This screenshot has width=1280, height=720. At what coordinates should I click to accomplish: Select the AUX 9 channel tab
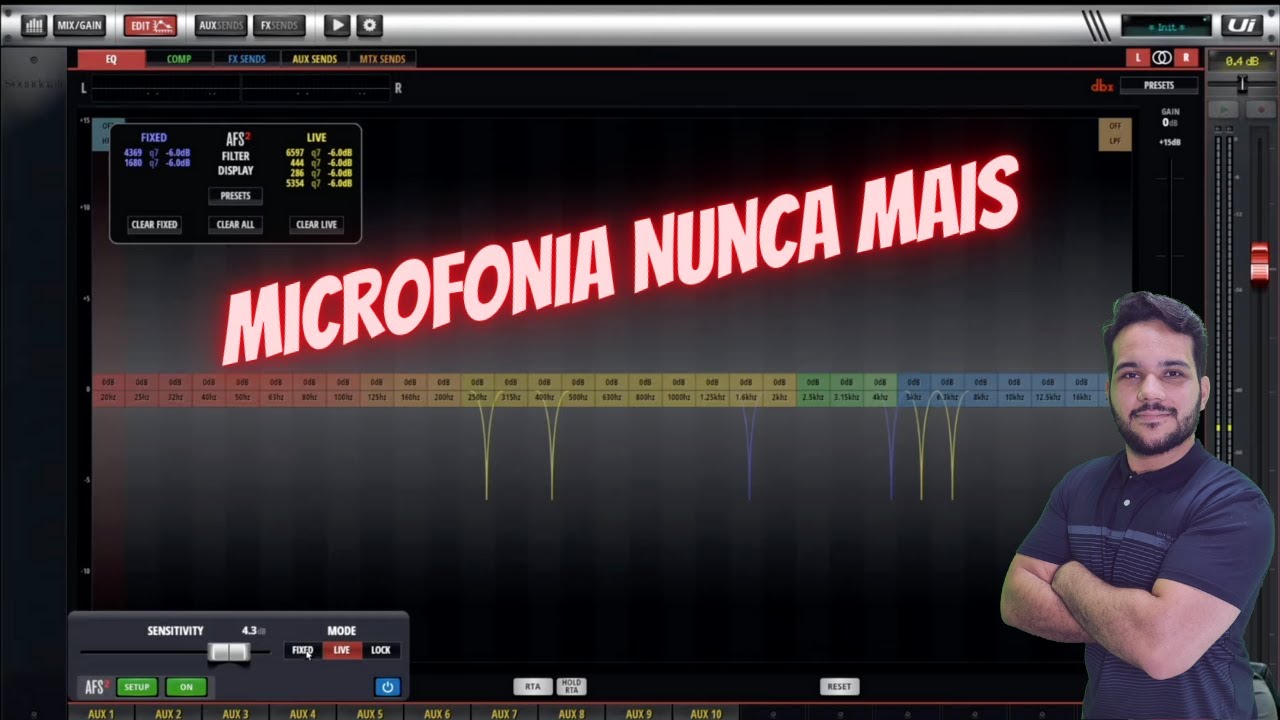point(638,713)
